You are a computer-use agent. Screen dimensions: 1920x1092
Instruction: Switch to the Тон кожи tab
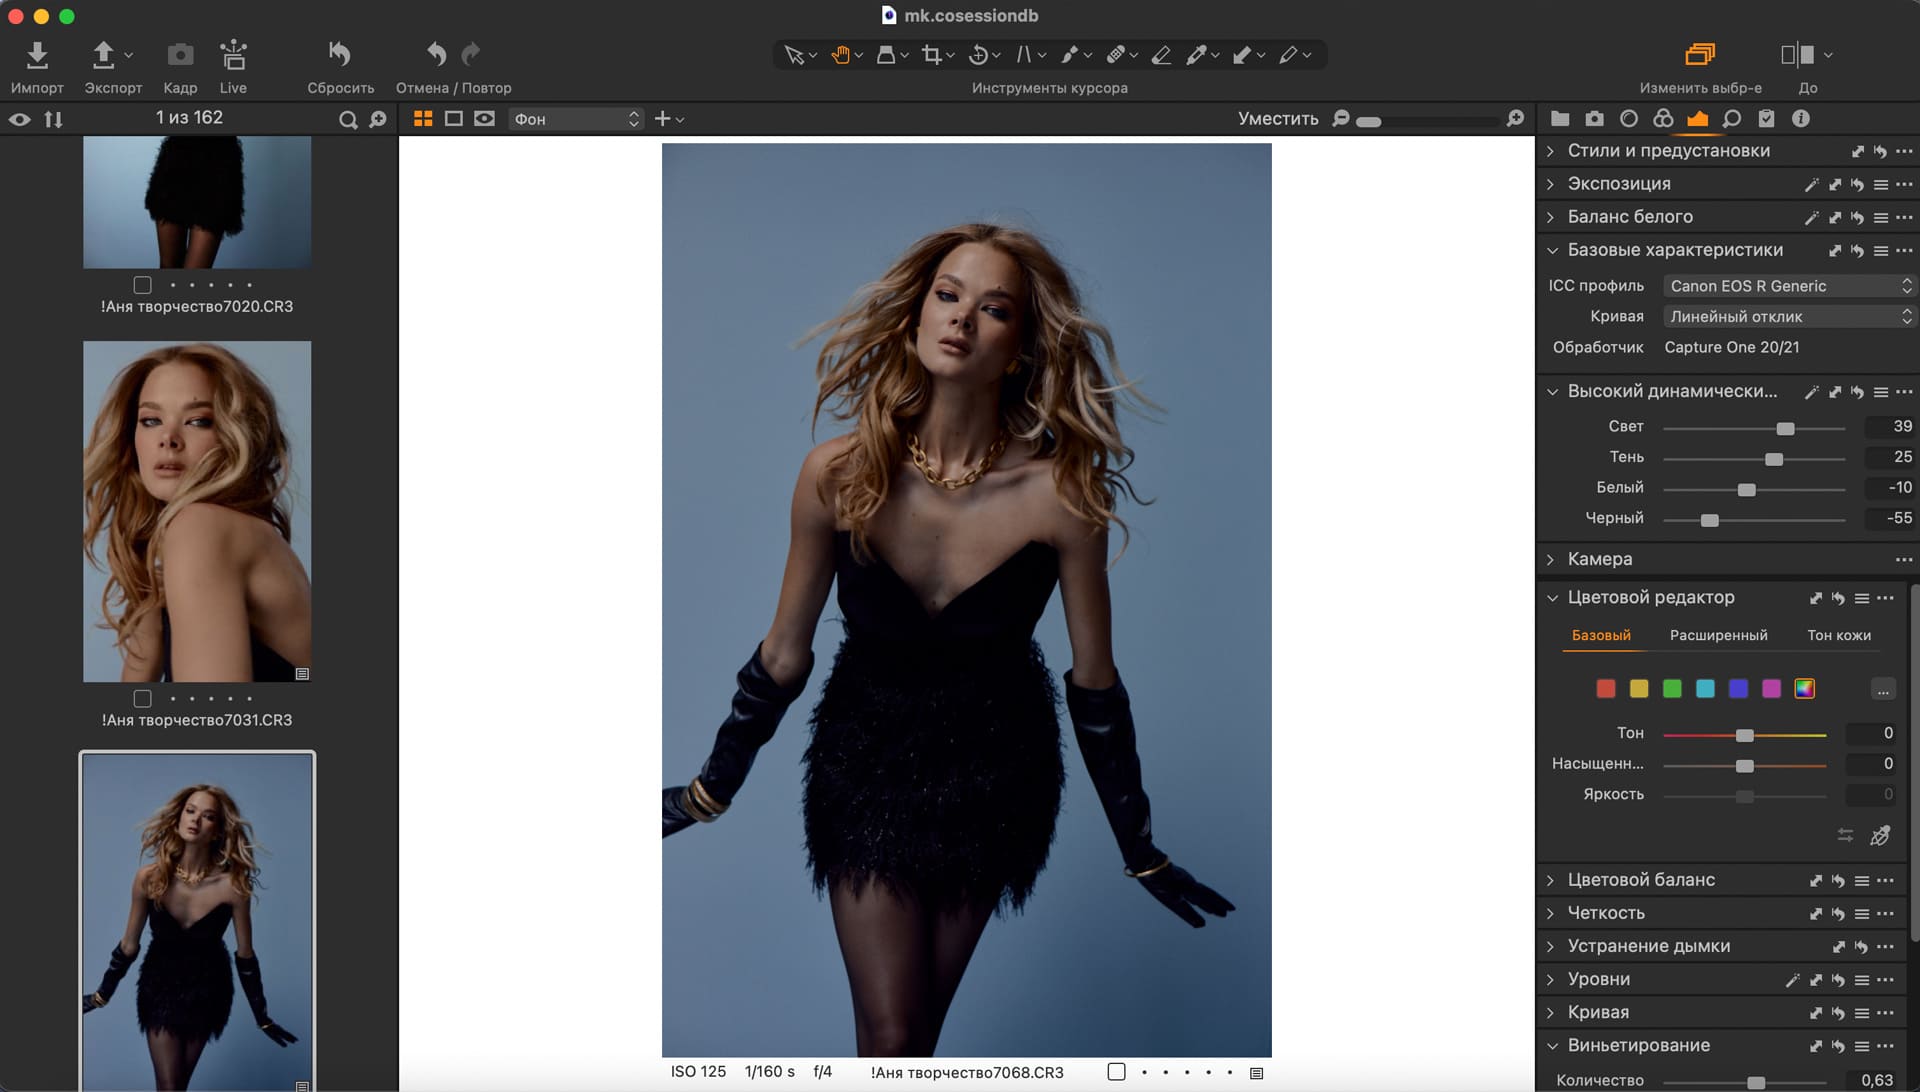point(1838,635)
